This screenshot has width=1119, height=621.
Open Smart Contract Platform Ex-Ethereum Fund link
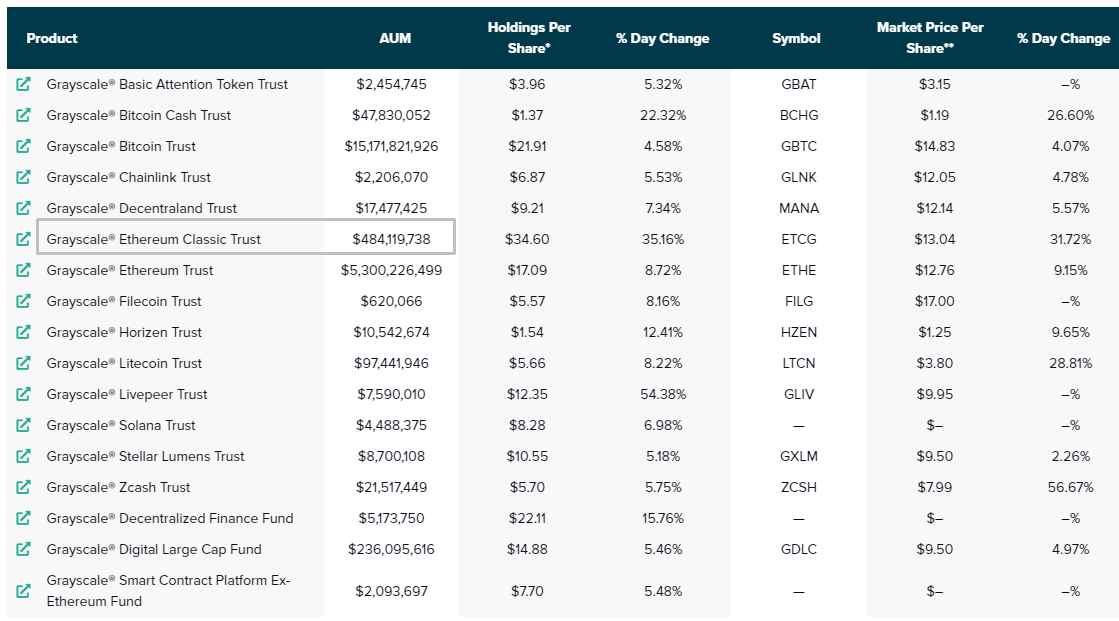168,591
